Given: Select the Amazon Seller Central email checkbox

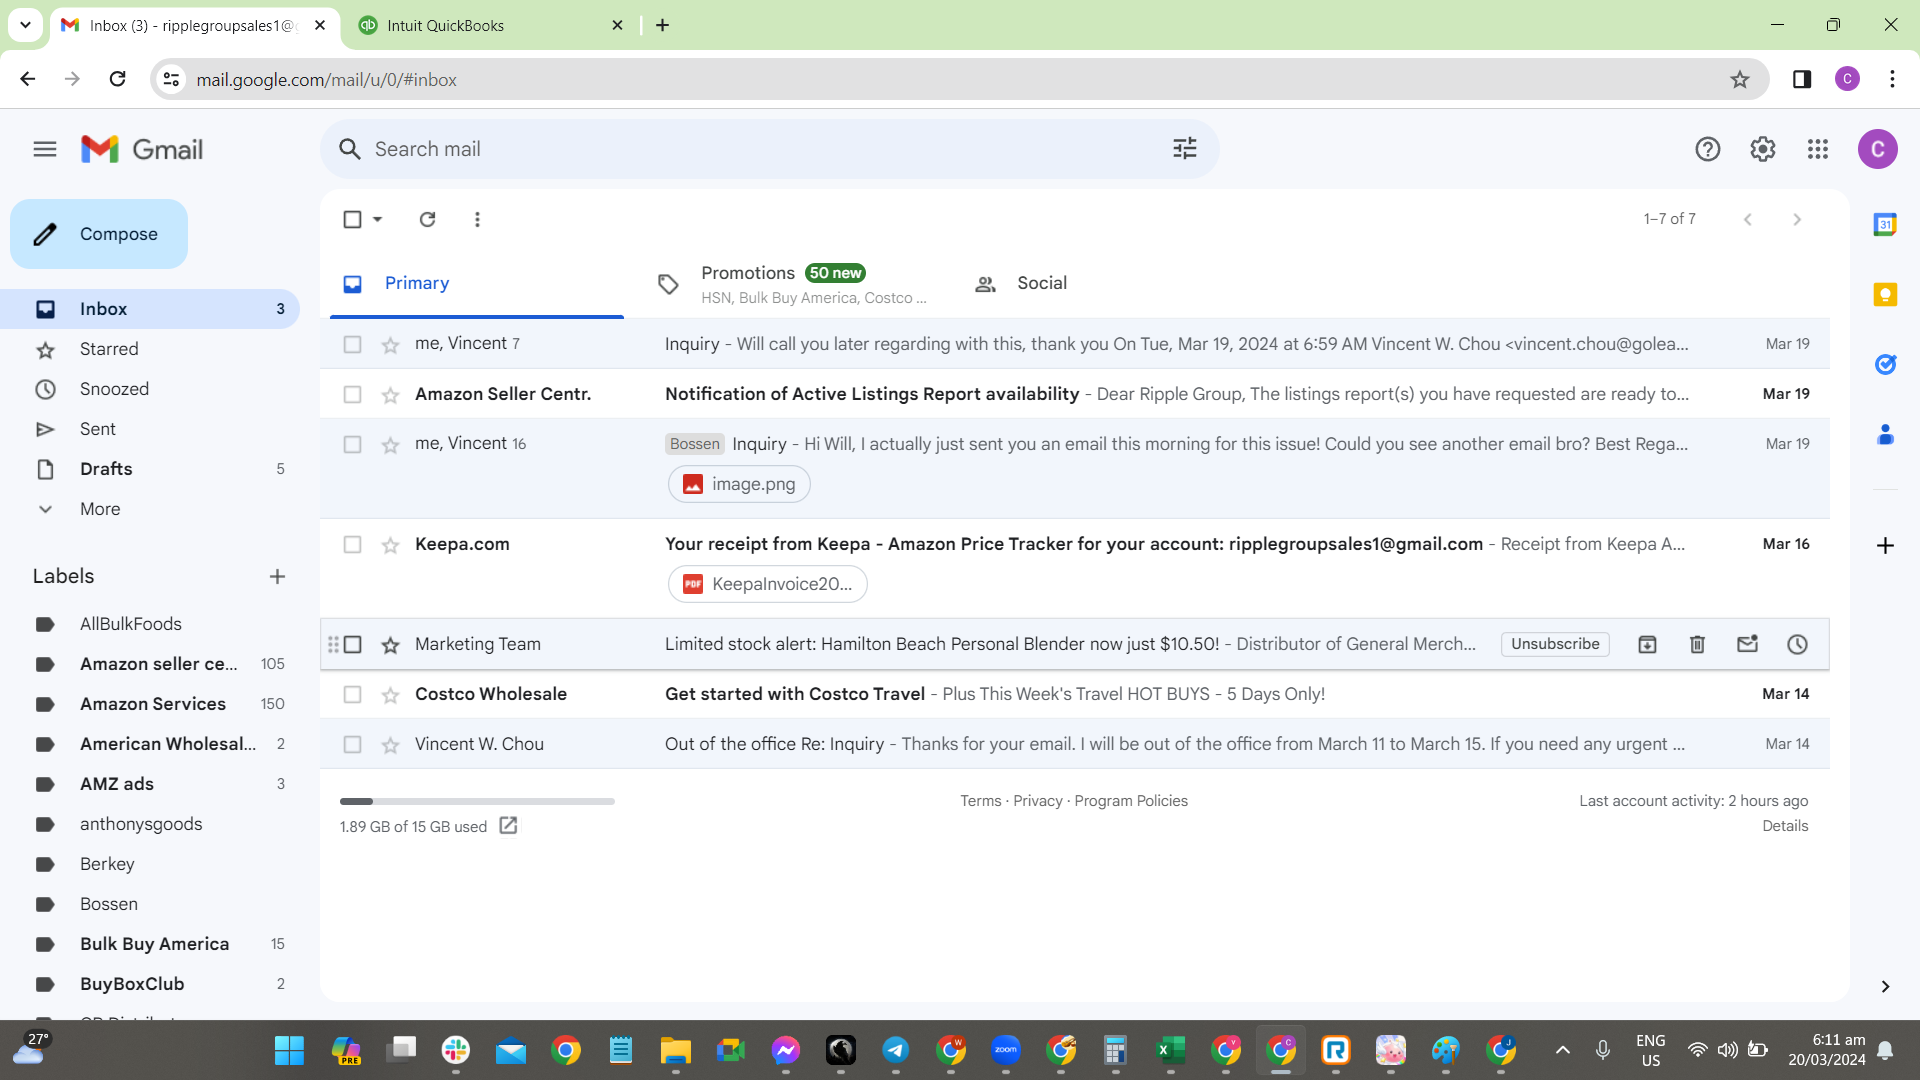Looking at the screenshot, I should (352, 395).
